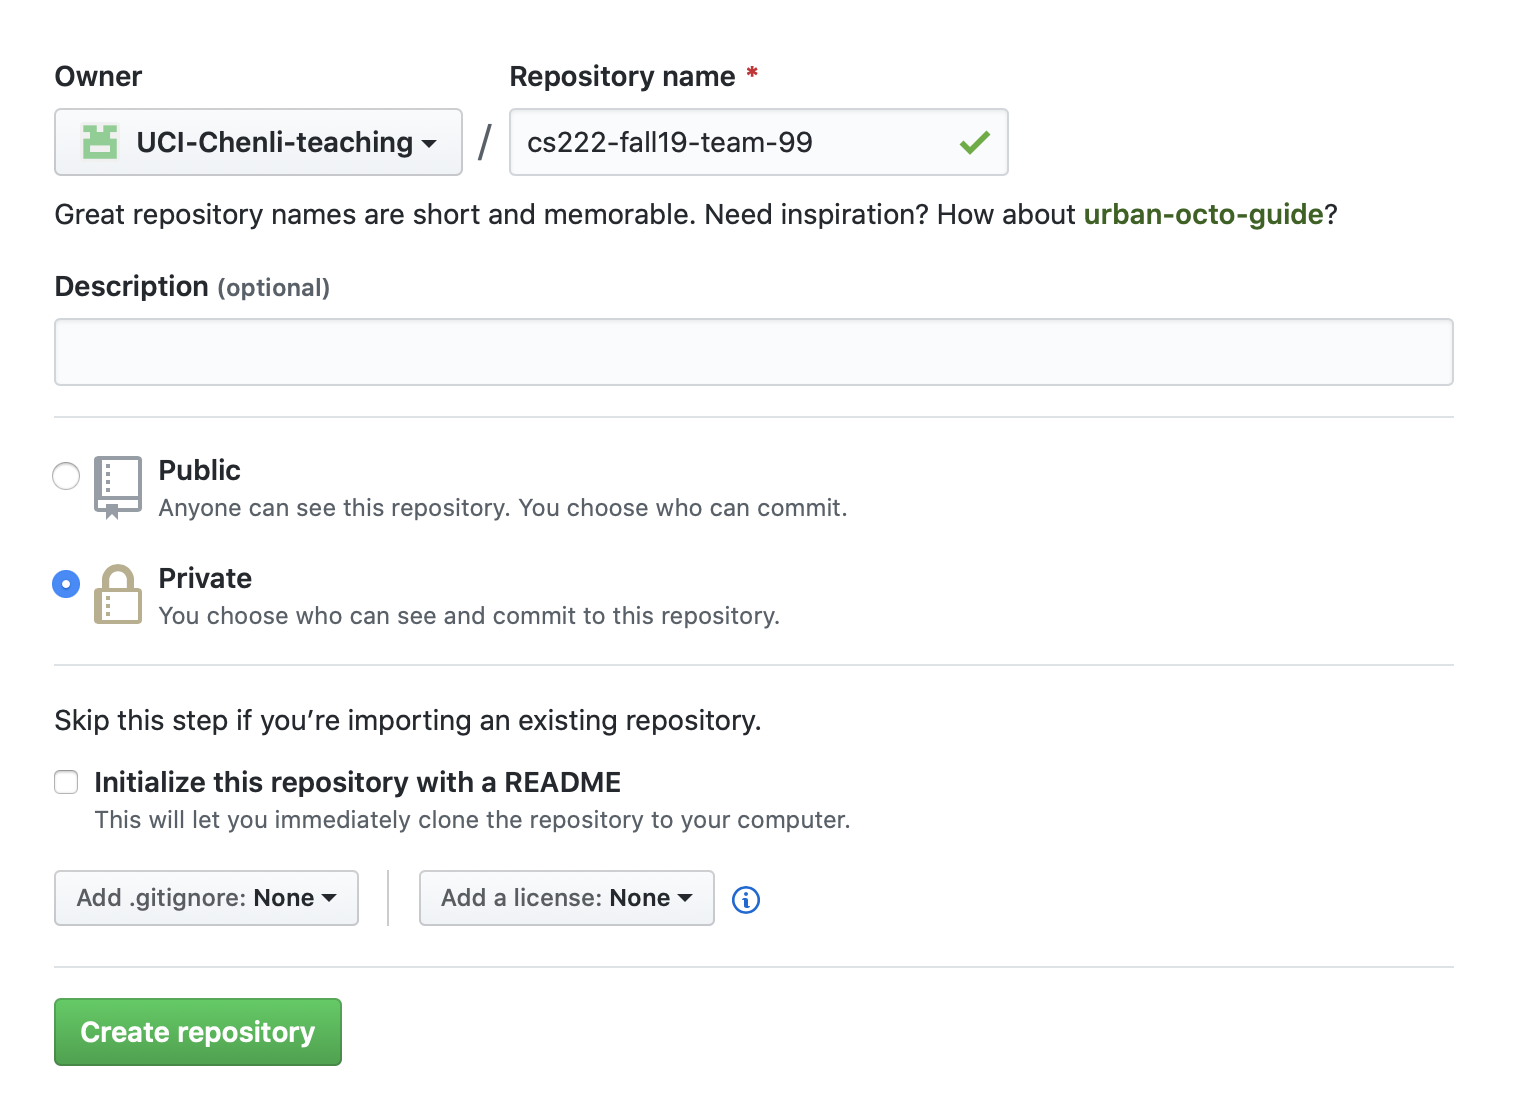Click the urban-octo-guide suggestion link

(1203, 214)
